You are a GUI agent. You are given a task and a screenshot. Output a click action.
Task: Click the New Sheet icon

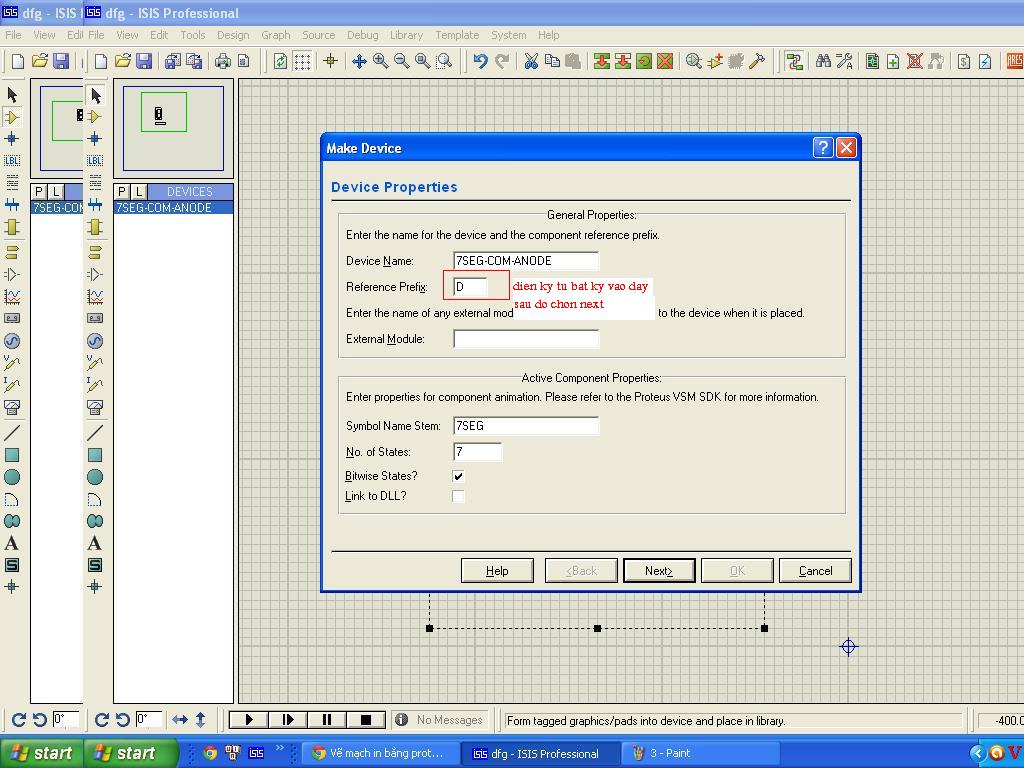pyautogui.click(x=893, y=61)
